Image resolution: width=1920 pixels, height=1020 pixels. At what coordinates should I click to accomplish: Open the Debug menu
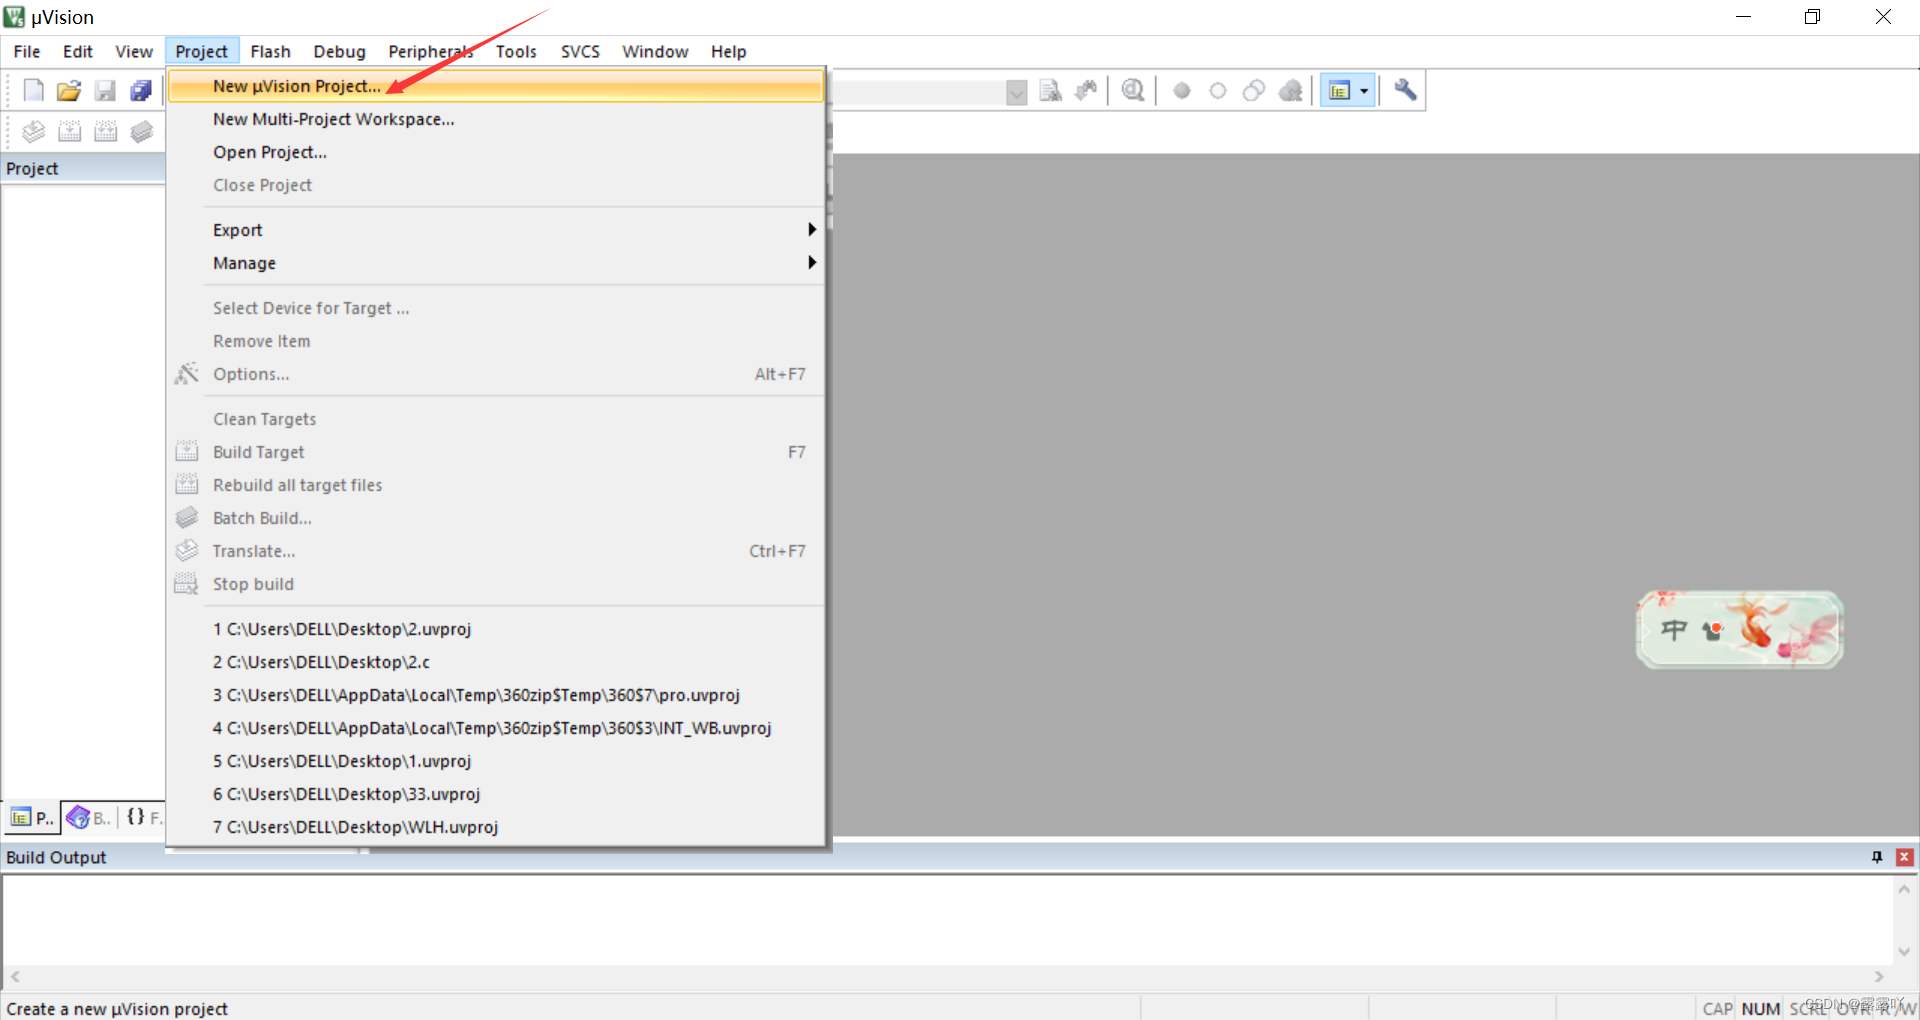(339, 52)
